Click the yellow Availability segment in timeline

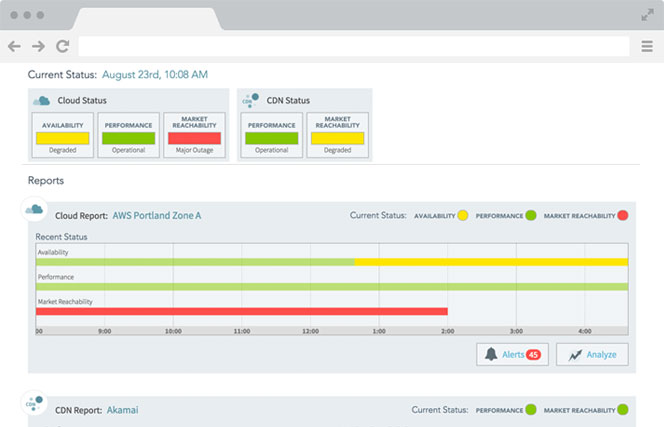click(x=490, y=262)
